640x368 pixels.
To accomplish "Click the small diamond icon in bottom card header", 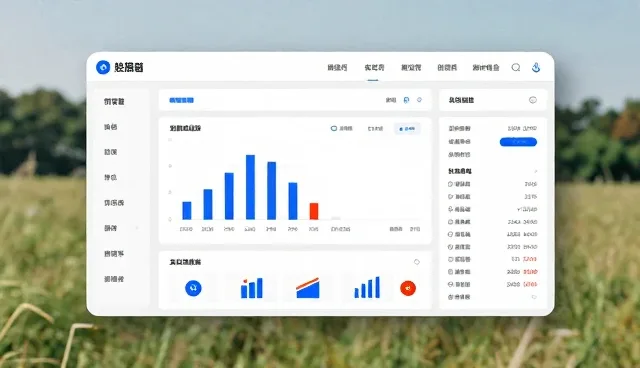I will [417, 262].
